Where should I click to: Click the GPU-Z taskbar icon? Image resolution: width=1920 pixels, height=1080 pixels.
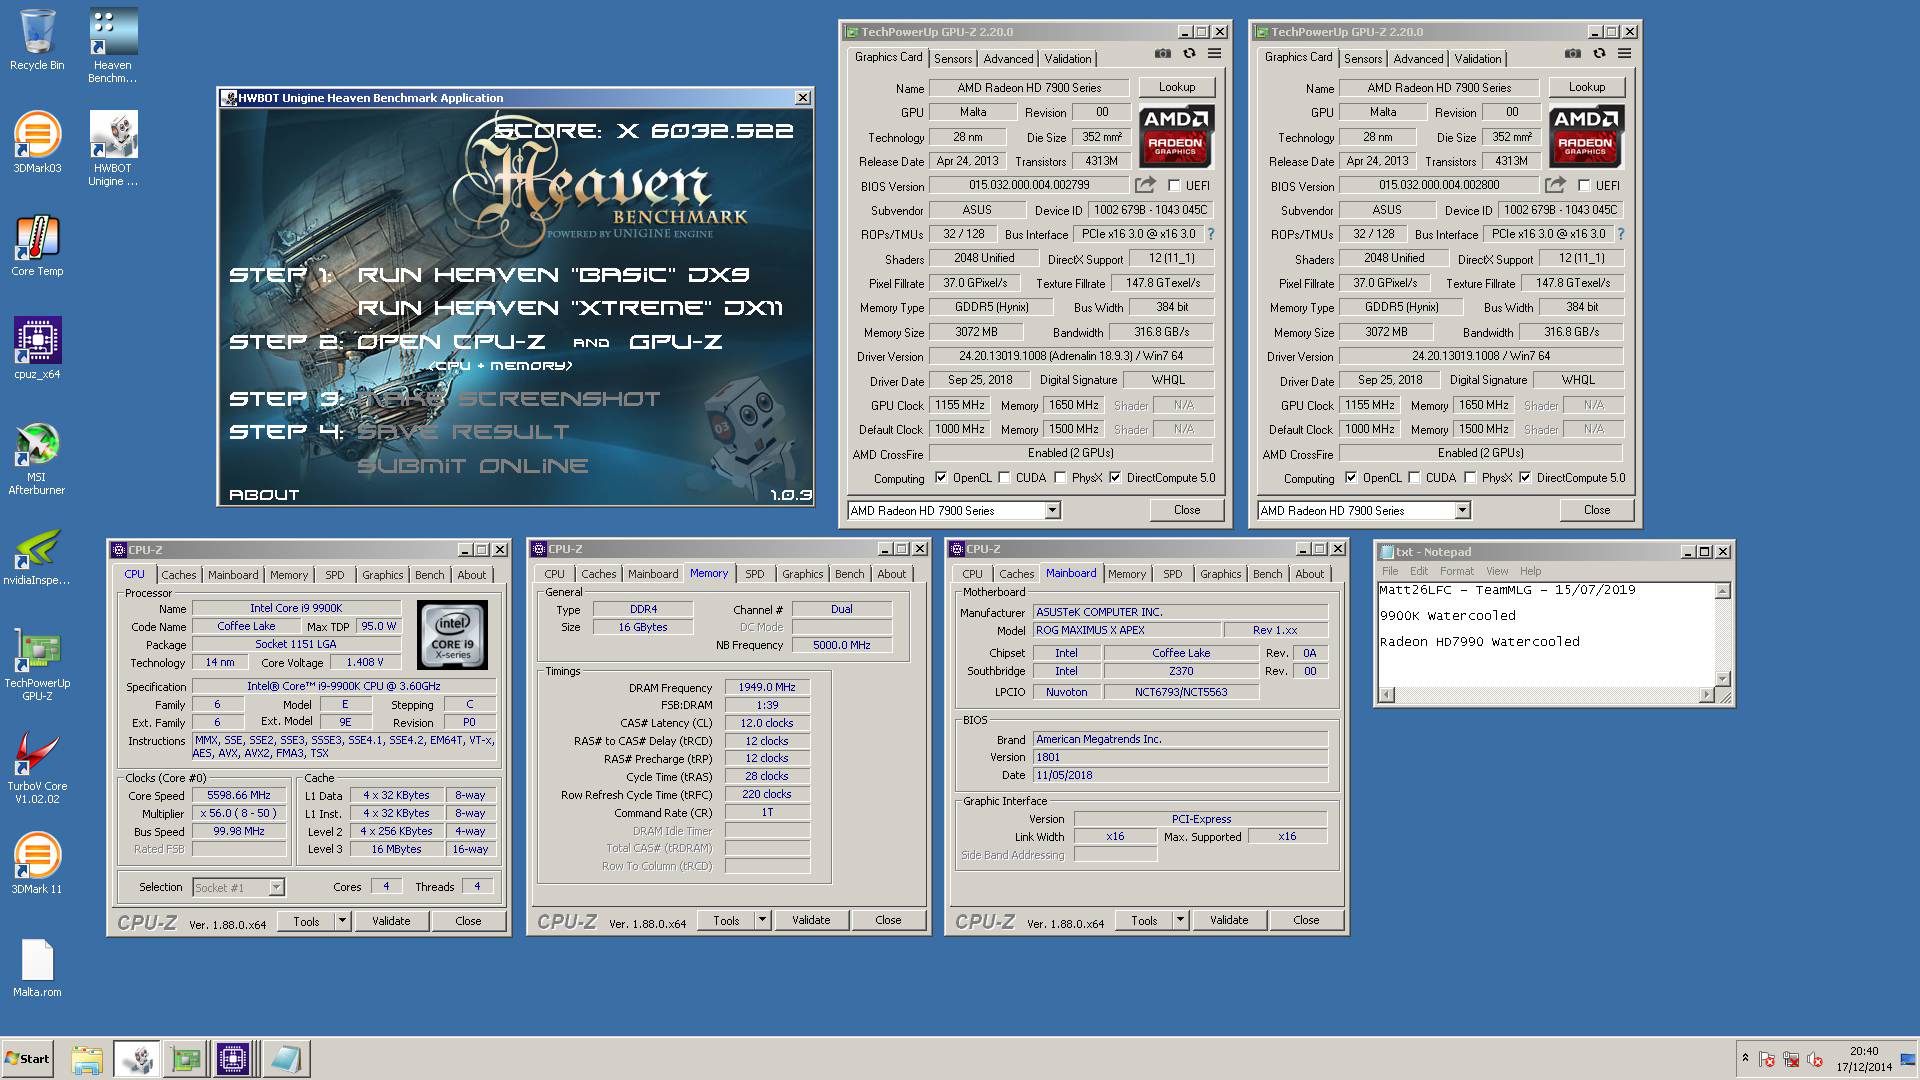tap(185, 1059)
